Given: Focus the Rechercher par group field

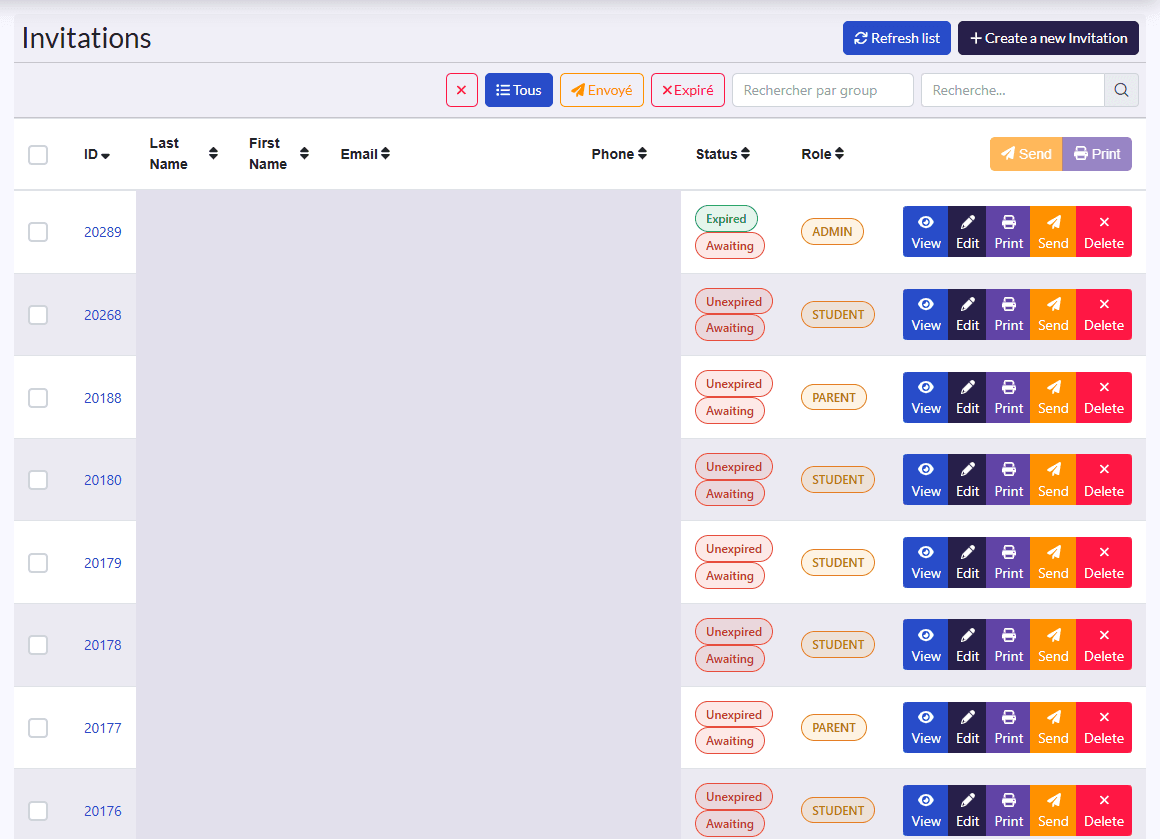Looking at the screenshot, I should [823, 90].
